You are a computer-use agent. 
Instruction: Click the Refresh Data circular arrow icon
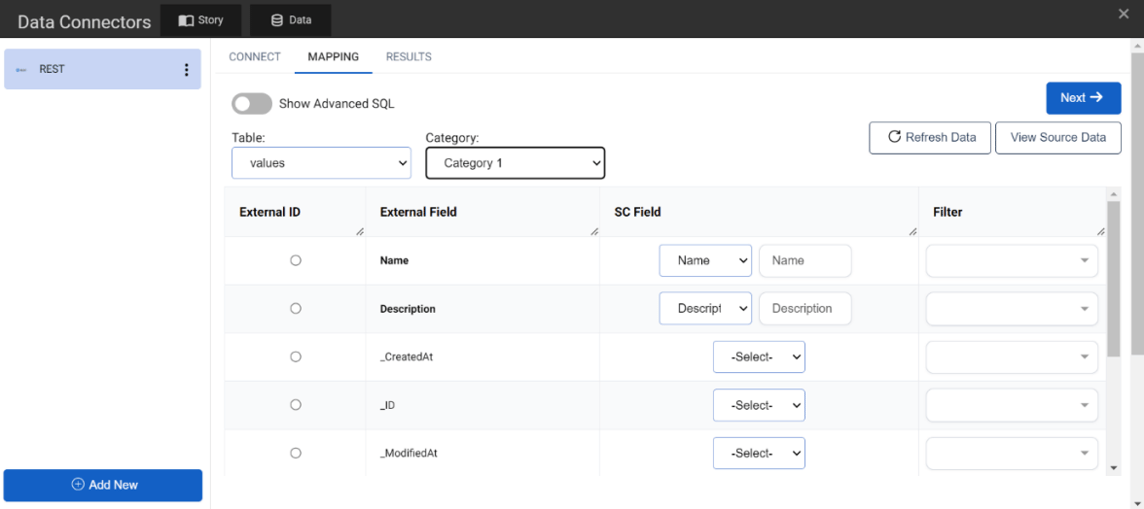[x=894, y=136]
